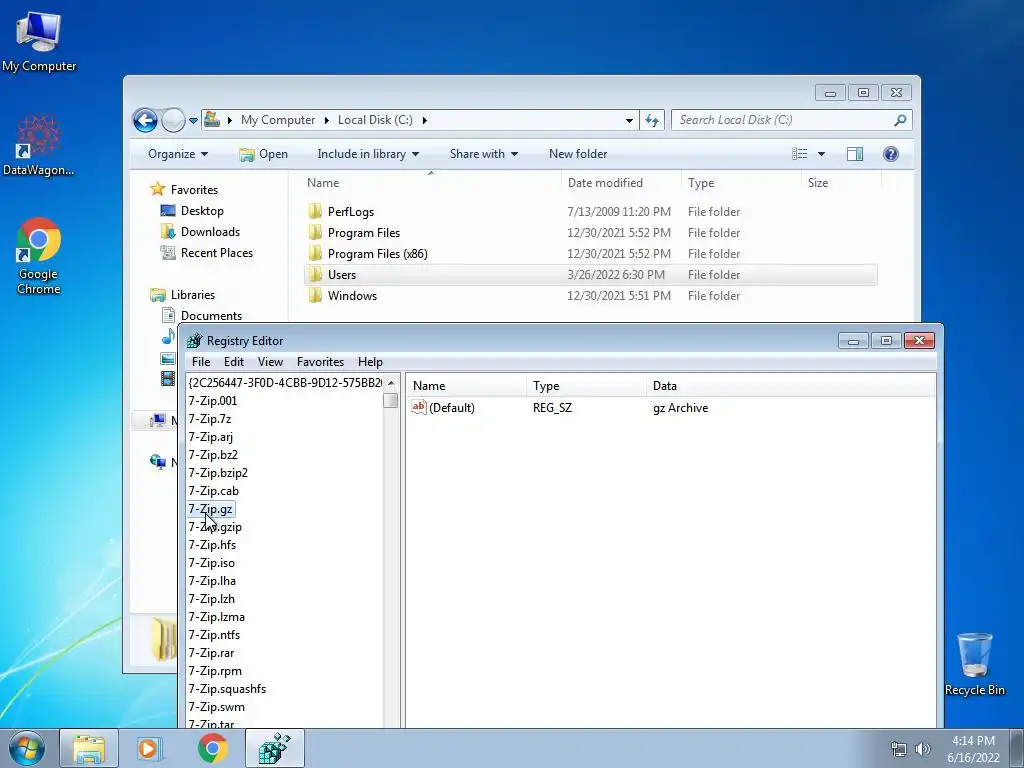The height and width of the screenshot is (768, 1024).
Task: Select the 7-Zip.rar registry key
Action: pyautogui.click(x=212, y=653)
